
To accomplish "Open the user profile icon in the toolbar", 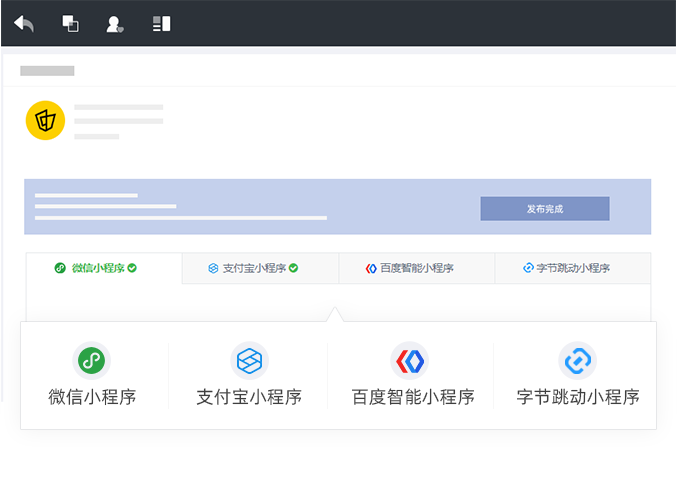I will click(115, 23).
